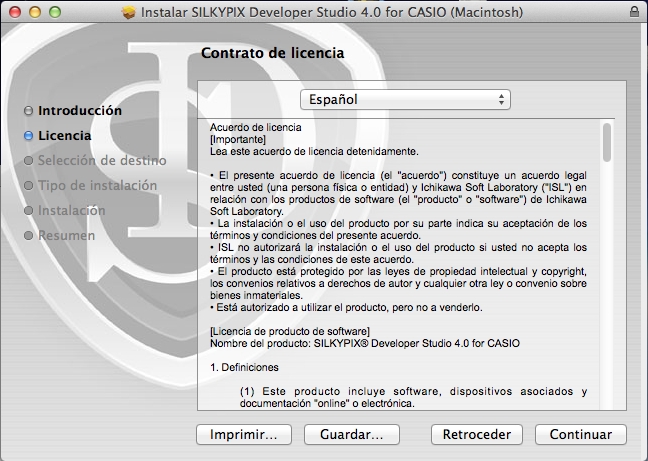Click the '[Licencia de producto de software]' line
This screenshot has height=461, width=648.
click(x=290, y=331)
